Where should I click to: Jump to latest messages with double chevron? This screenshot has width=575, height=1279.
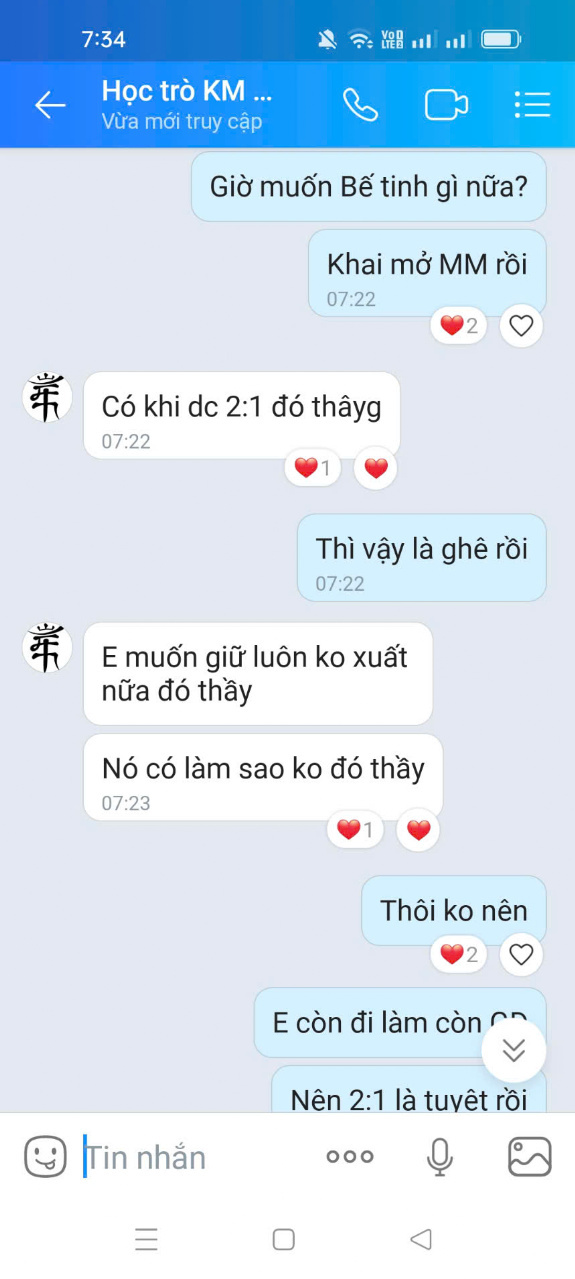pos(514,1050)
